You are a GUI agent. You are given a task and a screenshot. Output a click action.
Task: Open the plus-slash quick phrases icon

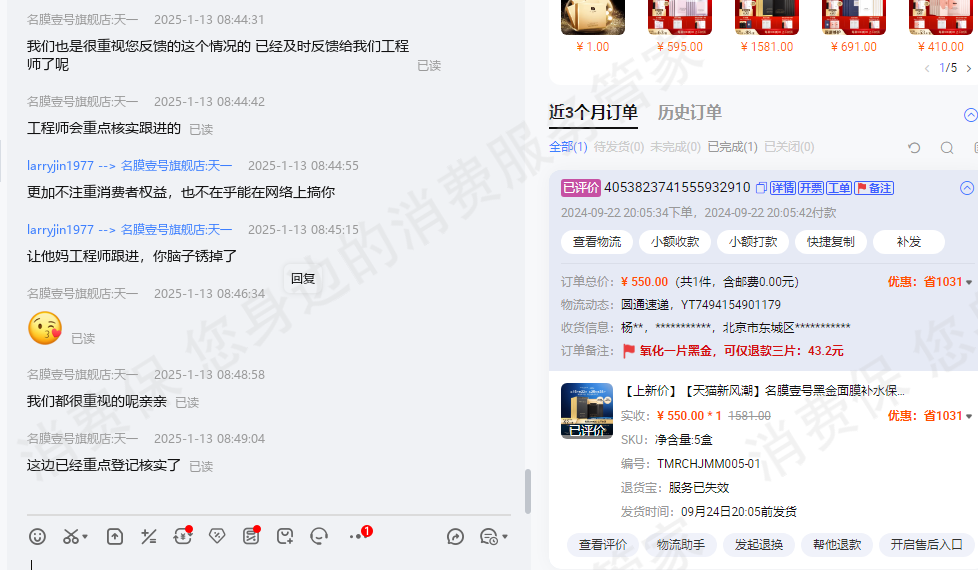(148, 536)
